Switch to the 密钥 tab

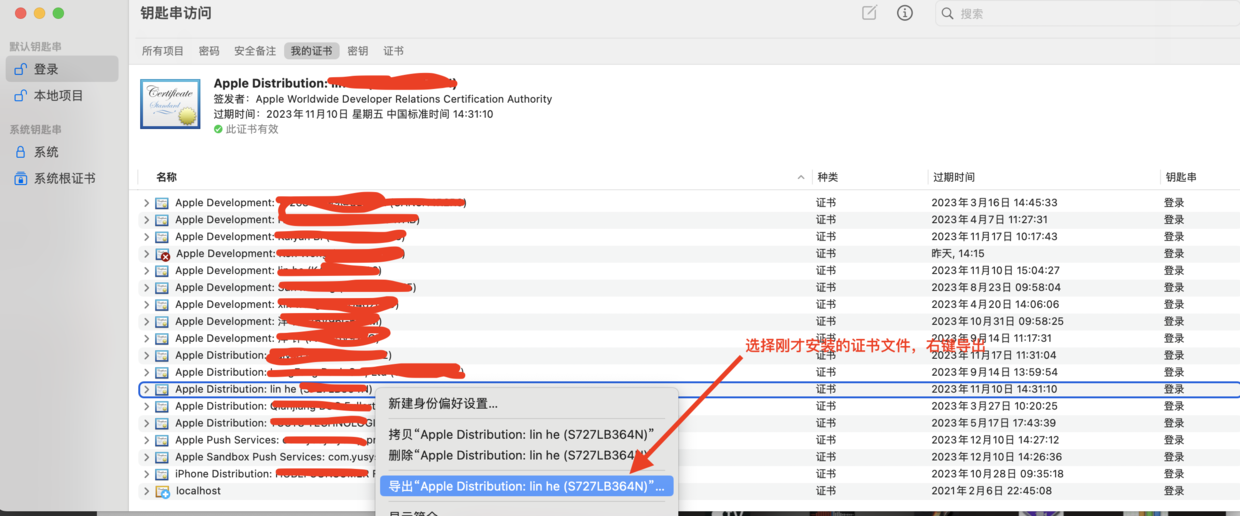(x=358, y=51)
